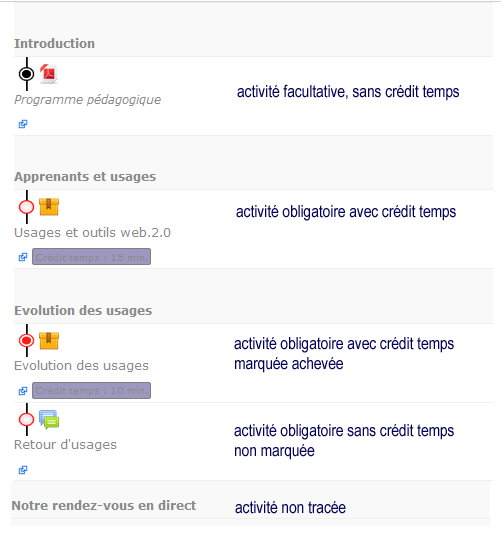Open the PDF icon for Programme pédagogique
This screenshot has width=501, height=533.
coord(49,73)
